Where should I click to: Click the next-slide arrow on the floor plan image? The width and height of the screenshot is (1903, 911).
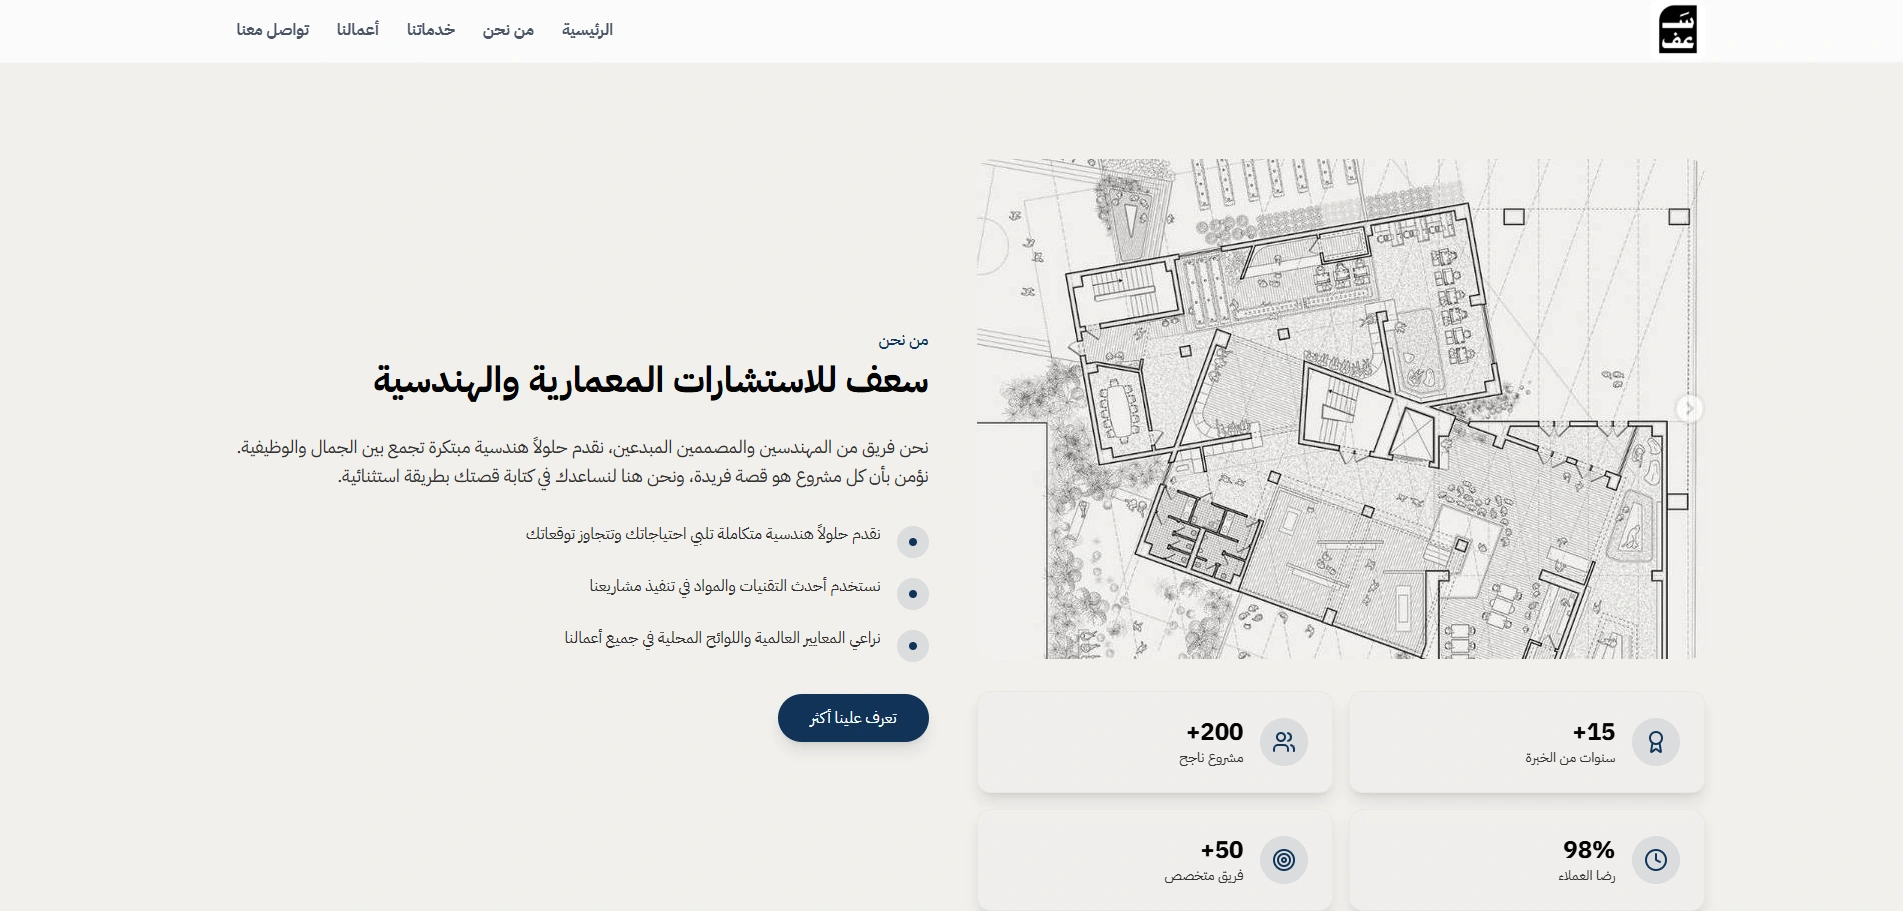pyautogui.click(x=1689, y=408)
